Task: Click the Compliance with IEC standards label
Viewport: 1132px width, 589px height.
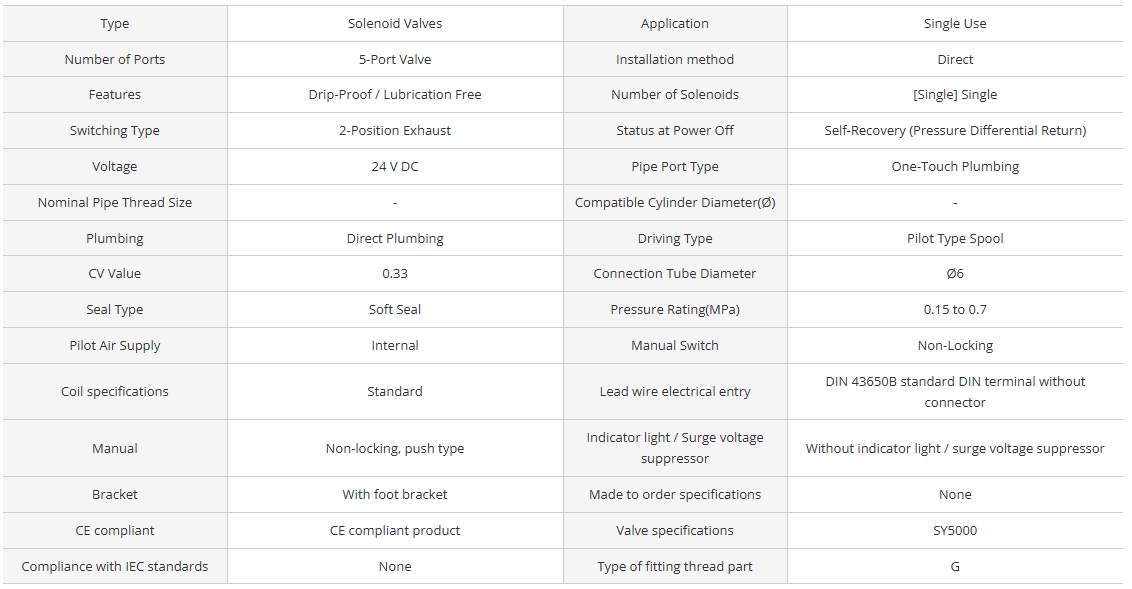Action: [x=115, y=567]
